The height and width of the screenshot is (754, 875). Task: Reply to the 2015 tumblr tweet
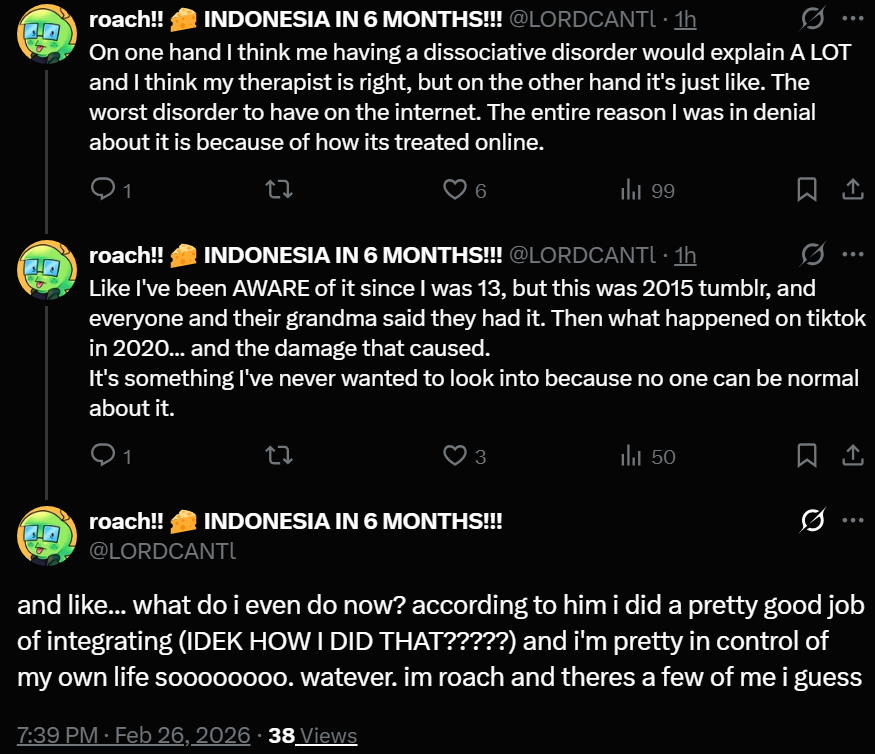click(x=103, y=456)
